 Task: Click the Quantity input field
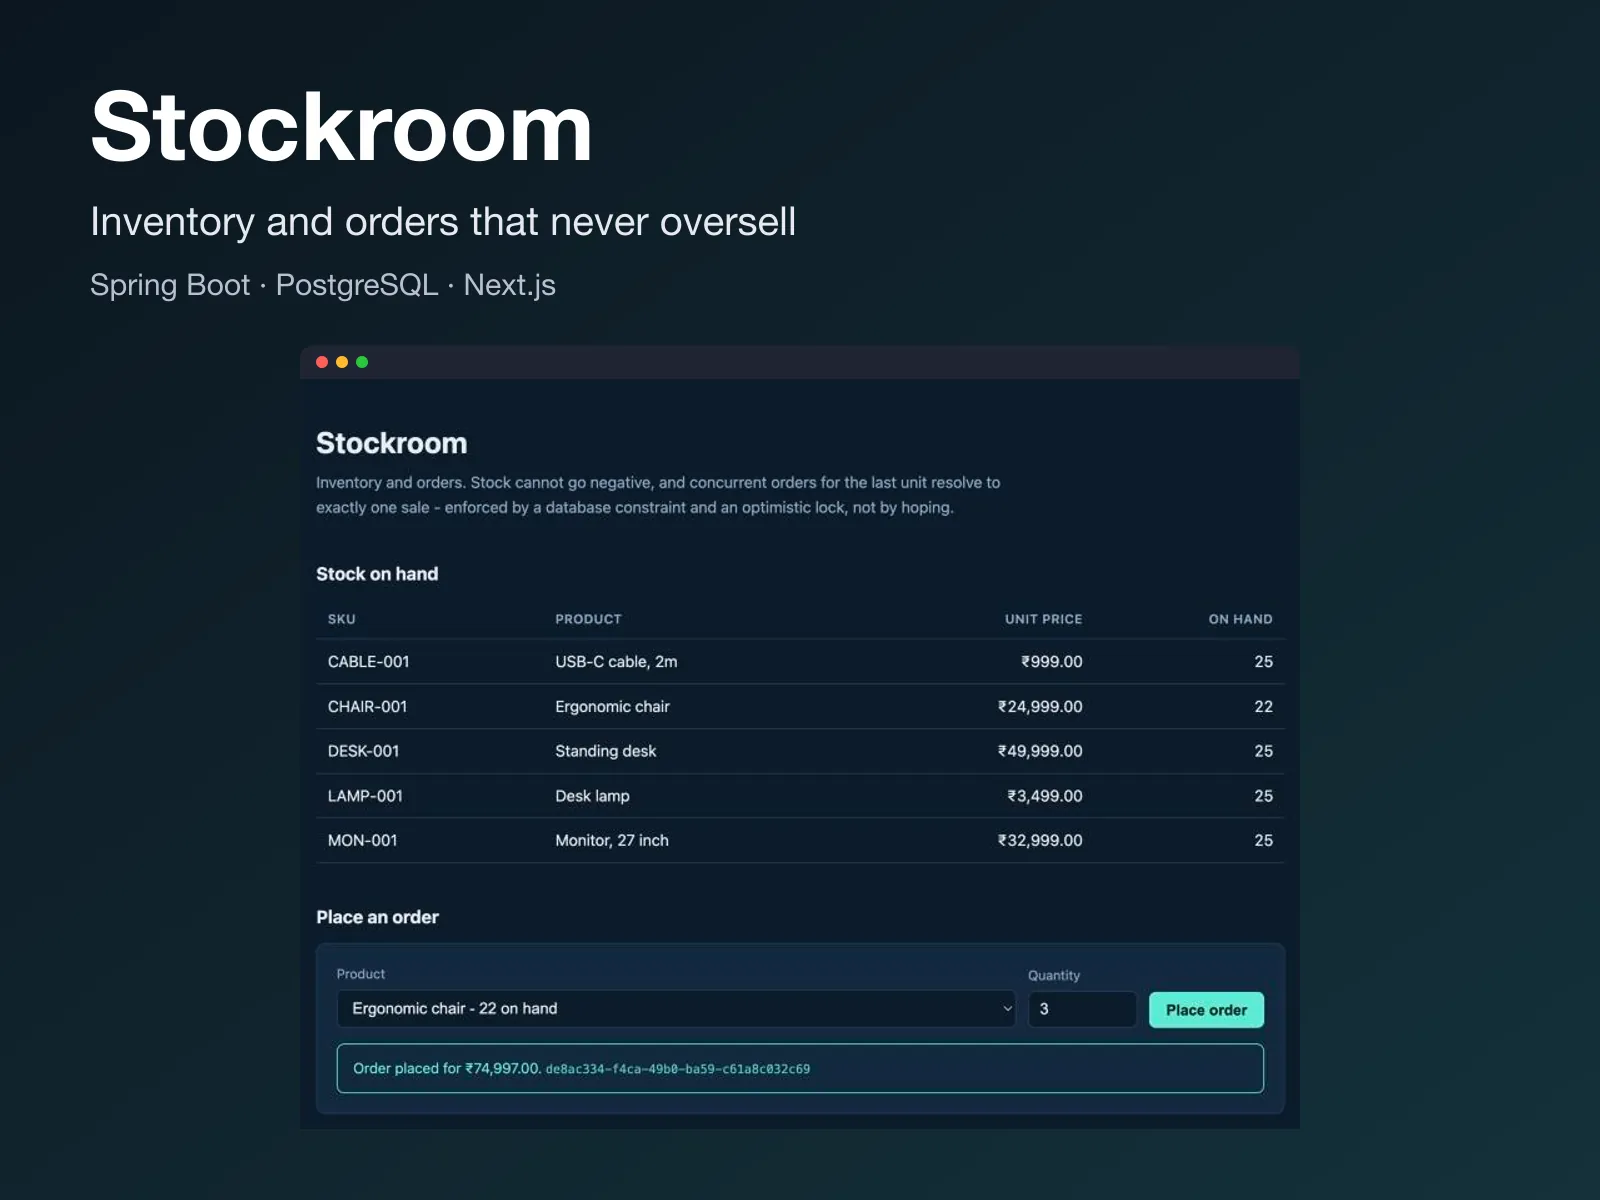pos(1082,1009)
